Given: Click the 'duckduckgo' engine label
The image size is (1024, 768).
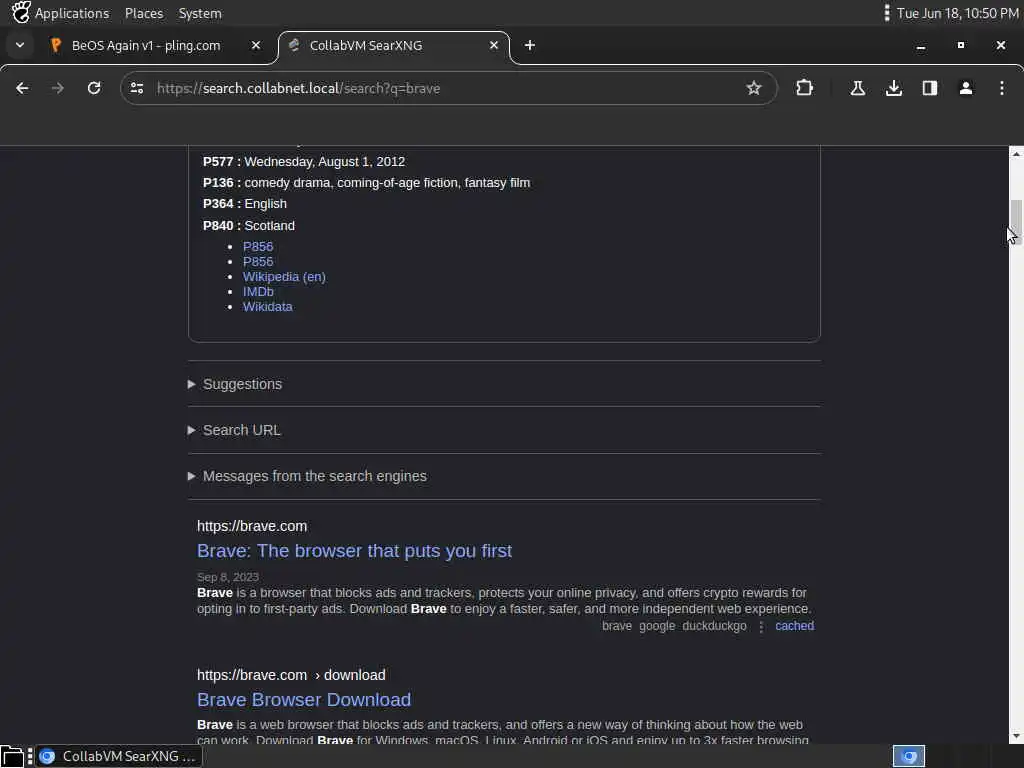Looking at the screenshot, I should pyautogui.click(x=714, y=626).
